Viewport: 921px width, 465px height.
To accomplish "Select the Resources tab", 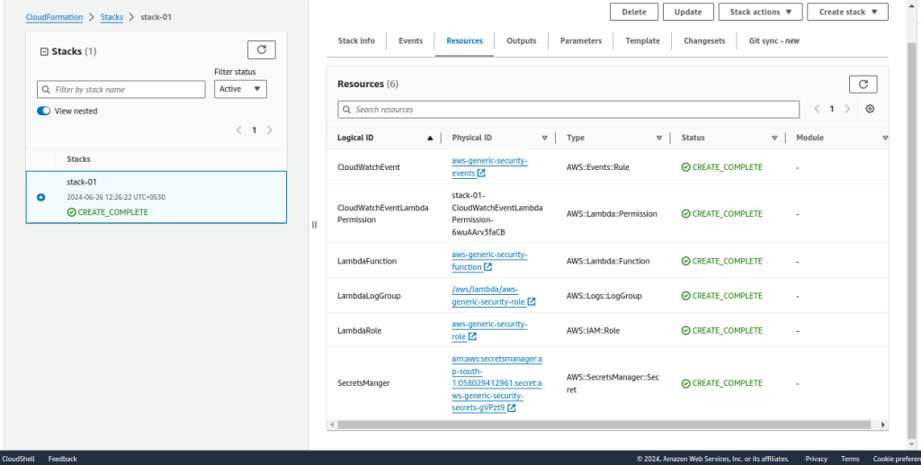I will 465,41.
